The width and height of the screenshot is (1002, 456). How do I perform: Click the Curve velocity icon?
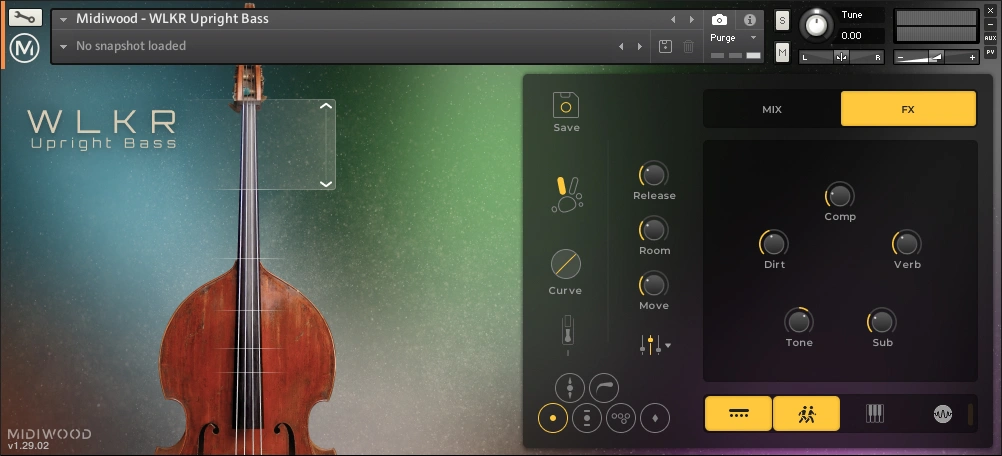[566, 264]
